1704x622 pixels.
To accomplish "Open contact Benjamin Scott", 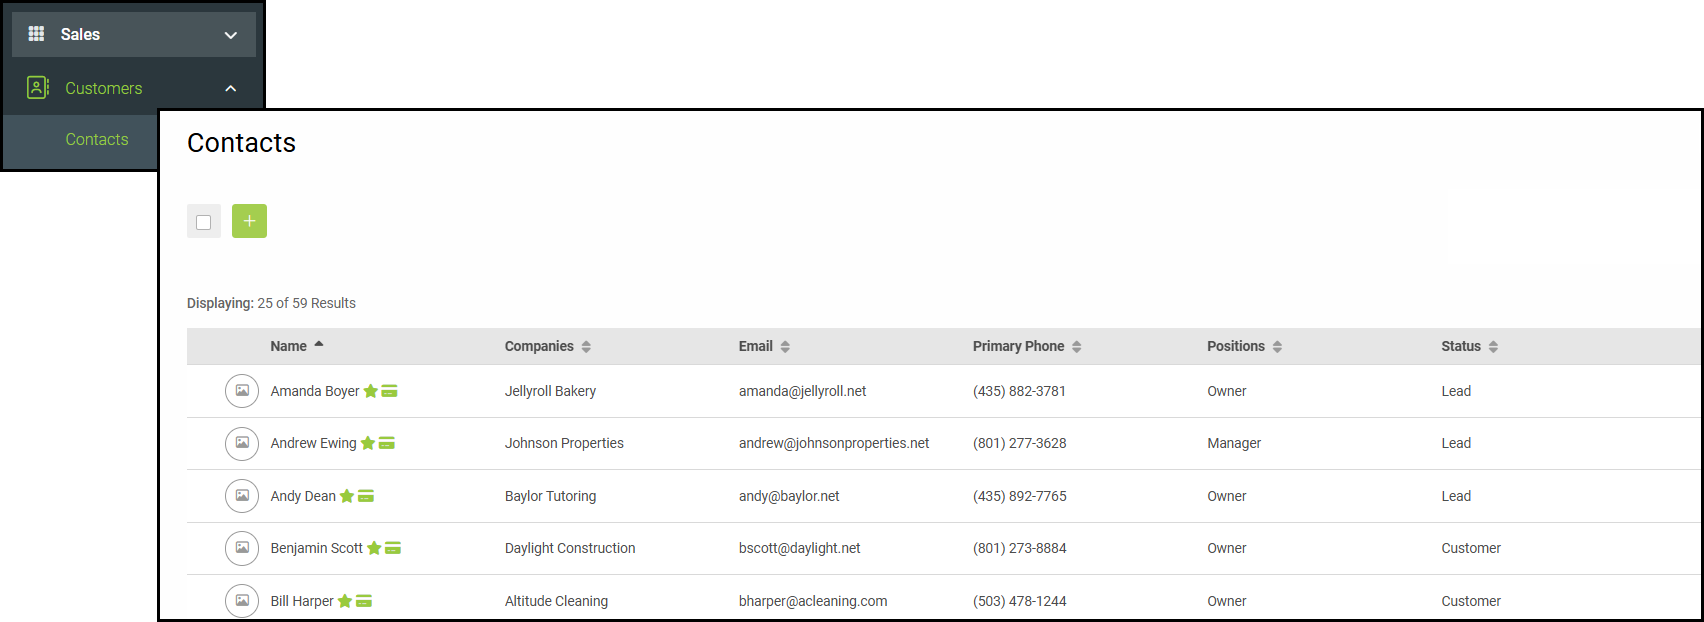I will pos(317,548).
